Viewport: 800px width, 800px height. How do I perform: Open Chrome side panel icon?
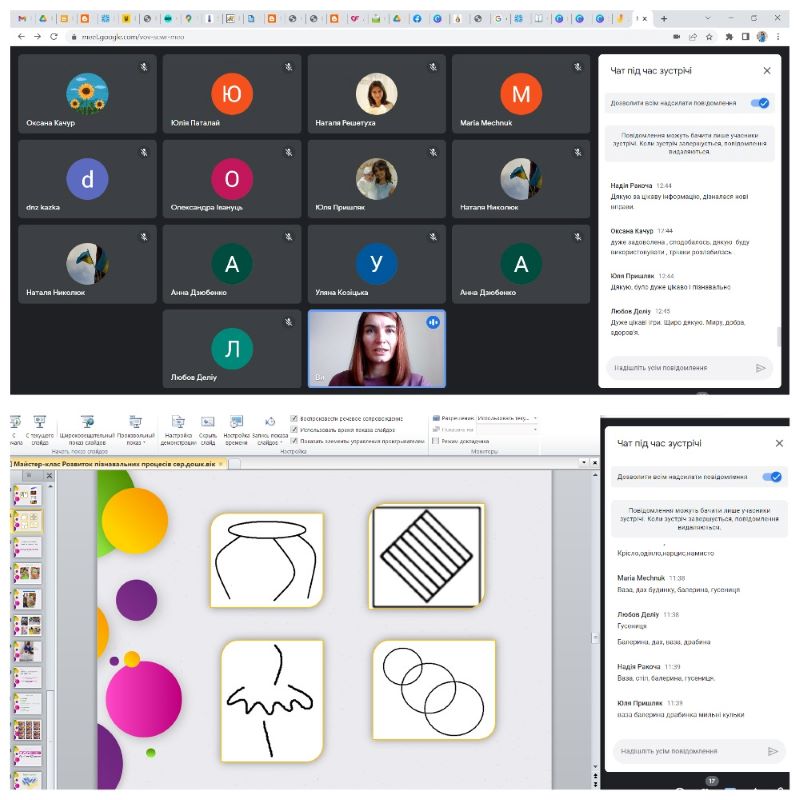pos(745,37)
